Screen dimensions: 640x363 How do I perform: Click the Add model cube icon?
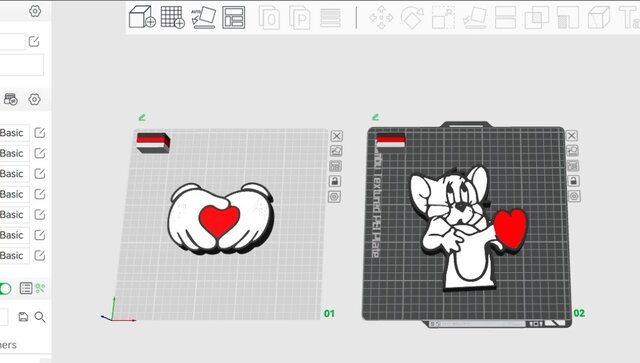point(142,17)
